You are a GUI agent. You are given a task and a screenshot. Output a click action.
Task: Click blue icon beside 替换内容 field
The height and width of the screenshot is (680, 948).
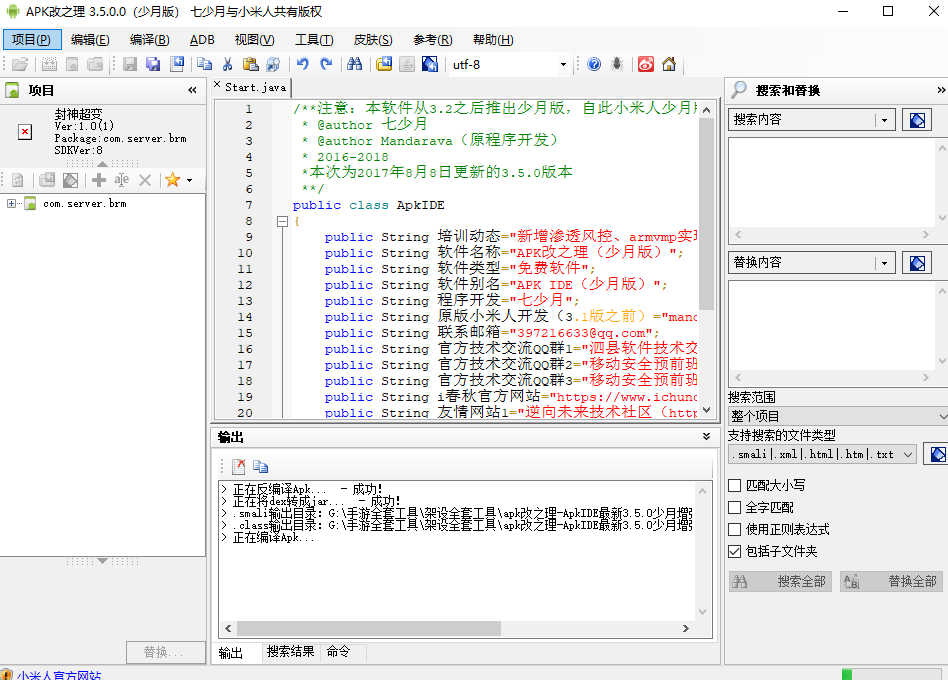coord(917,263)
